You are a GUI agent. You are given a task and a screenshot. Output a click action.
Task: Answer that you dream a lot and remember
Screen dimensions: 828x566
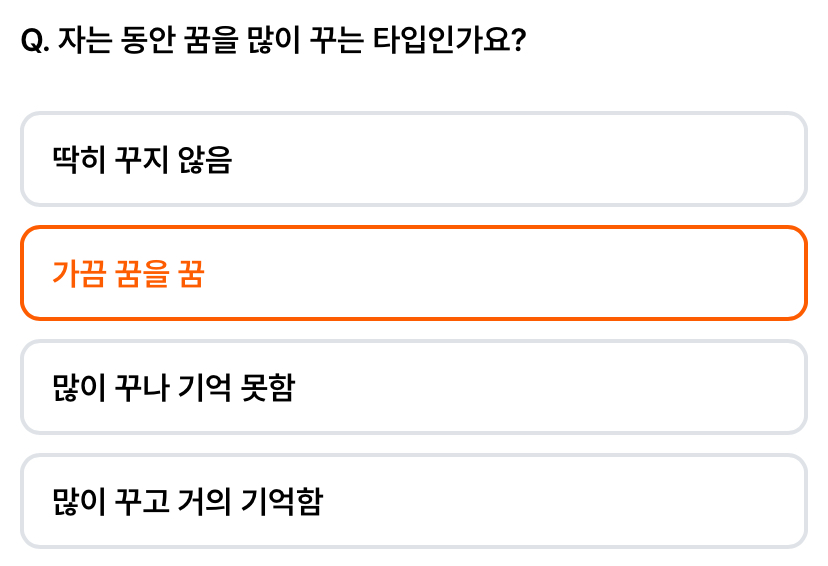(x=414, y=501)
